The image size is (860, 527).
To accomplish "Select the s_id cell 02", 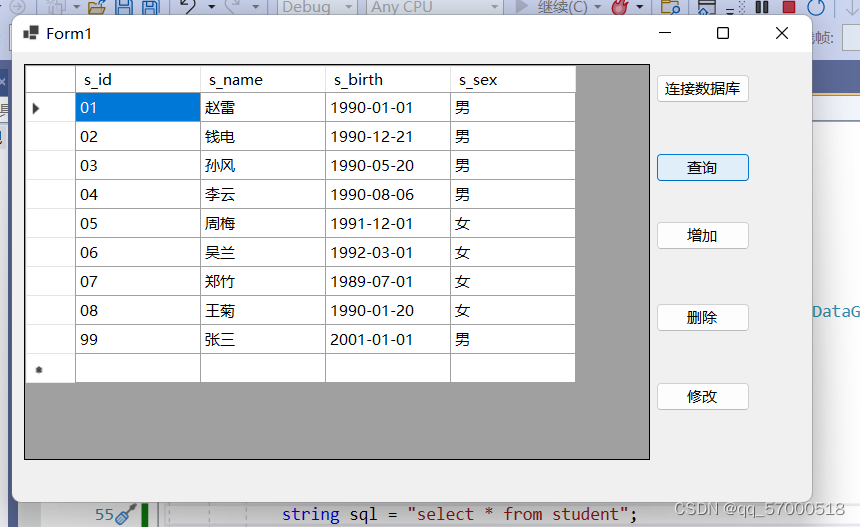I will (138, 137).
